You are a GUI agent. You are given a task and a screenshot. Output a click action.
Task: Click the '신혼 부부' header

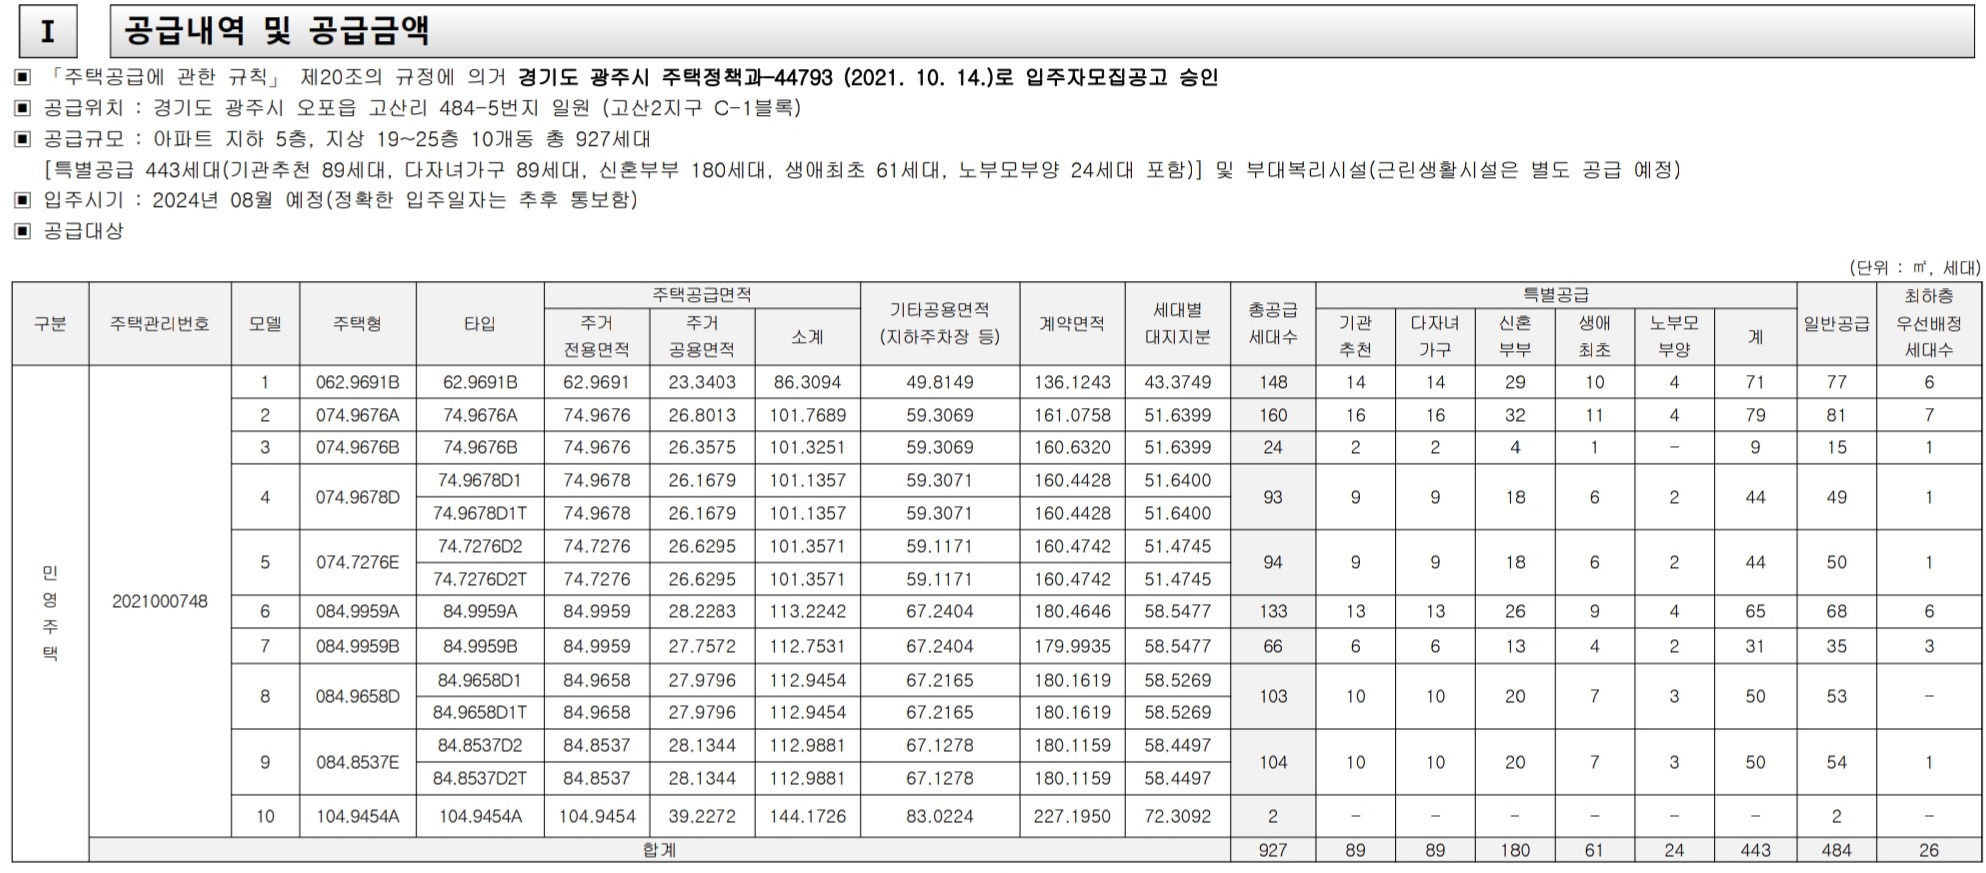(x=1515, y=337)
